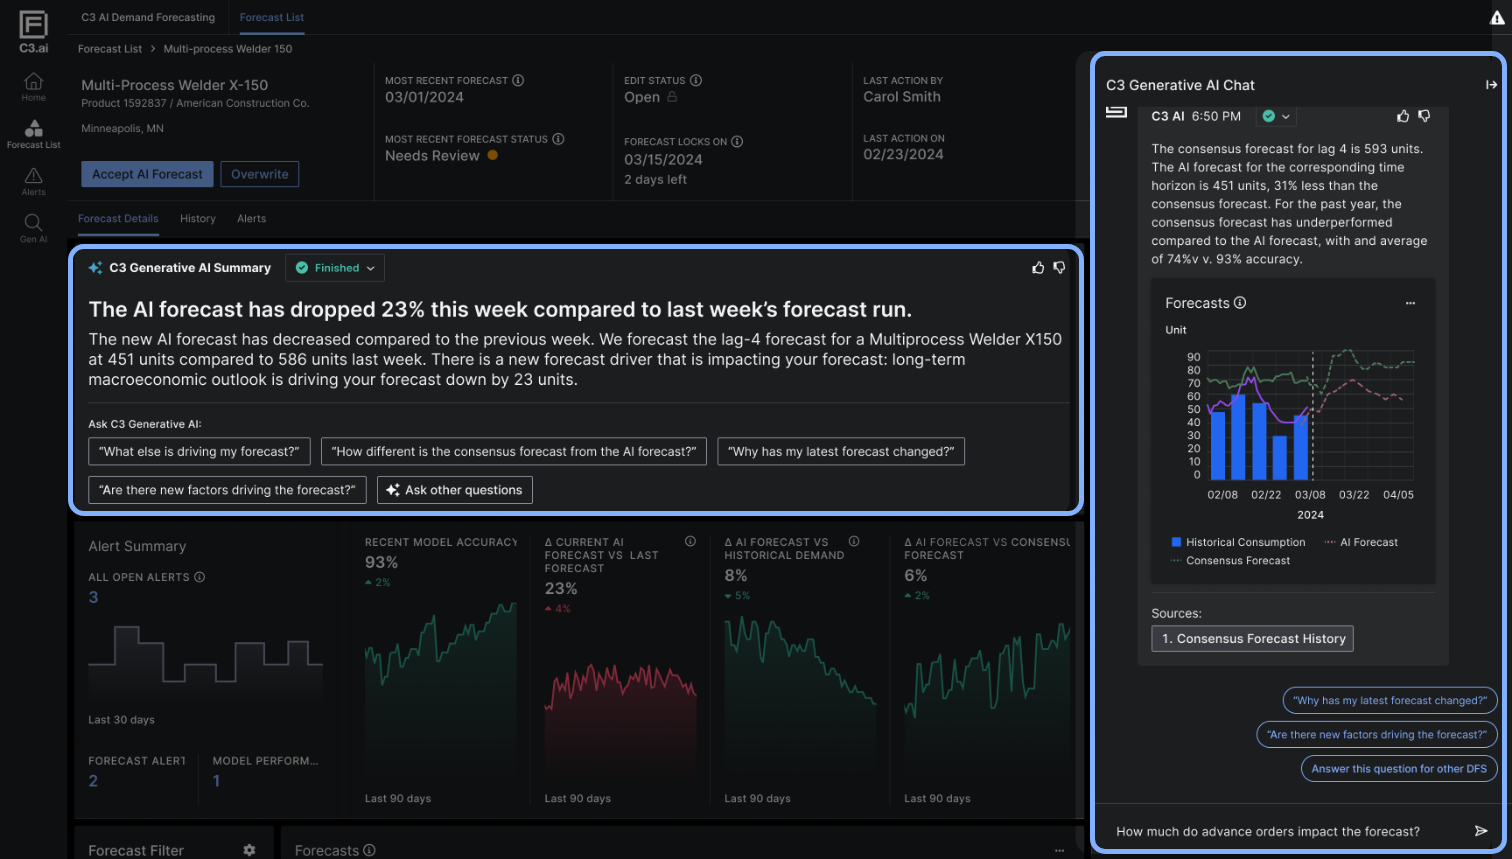Ask "Are there new factors driving the forecast?" in summary
Image resolution: width=1512 pixels, height=859 pixels.
(x=227, y=490)
